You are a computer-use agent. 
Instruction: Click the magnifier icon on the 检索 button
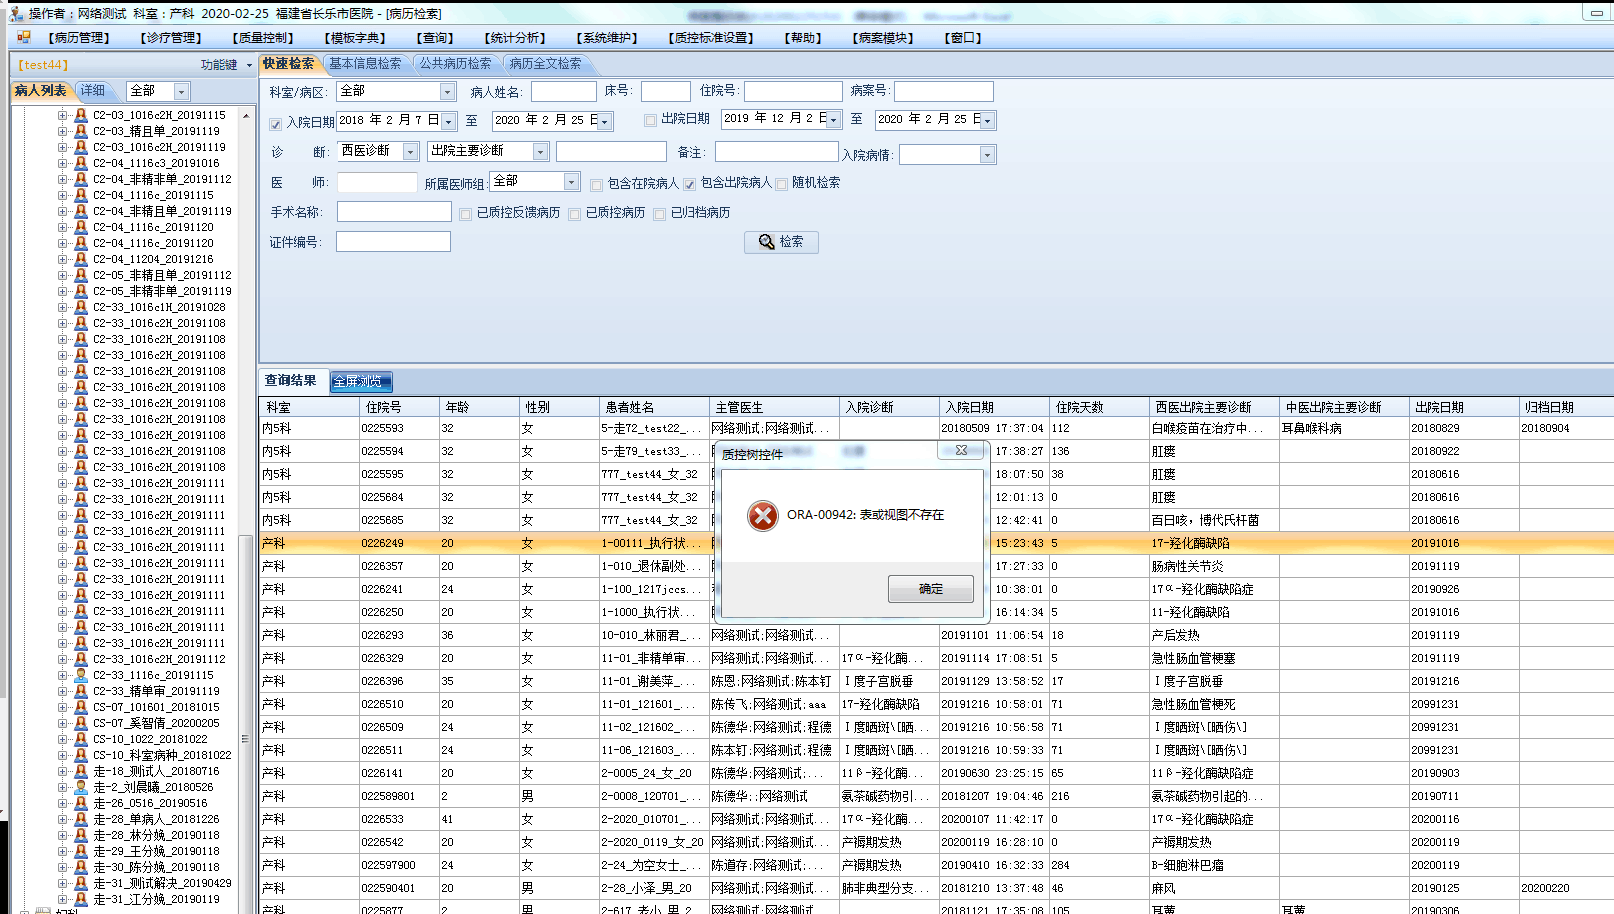(767, 242)
